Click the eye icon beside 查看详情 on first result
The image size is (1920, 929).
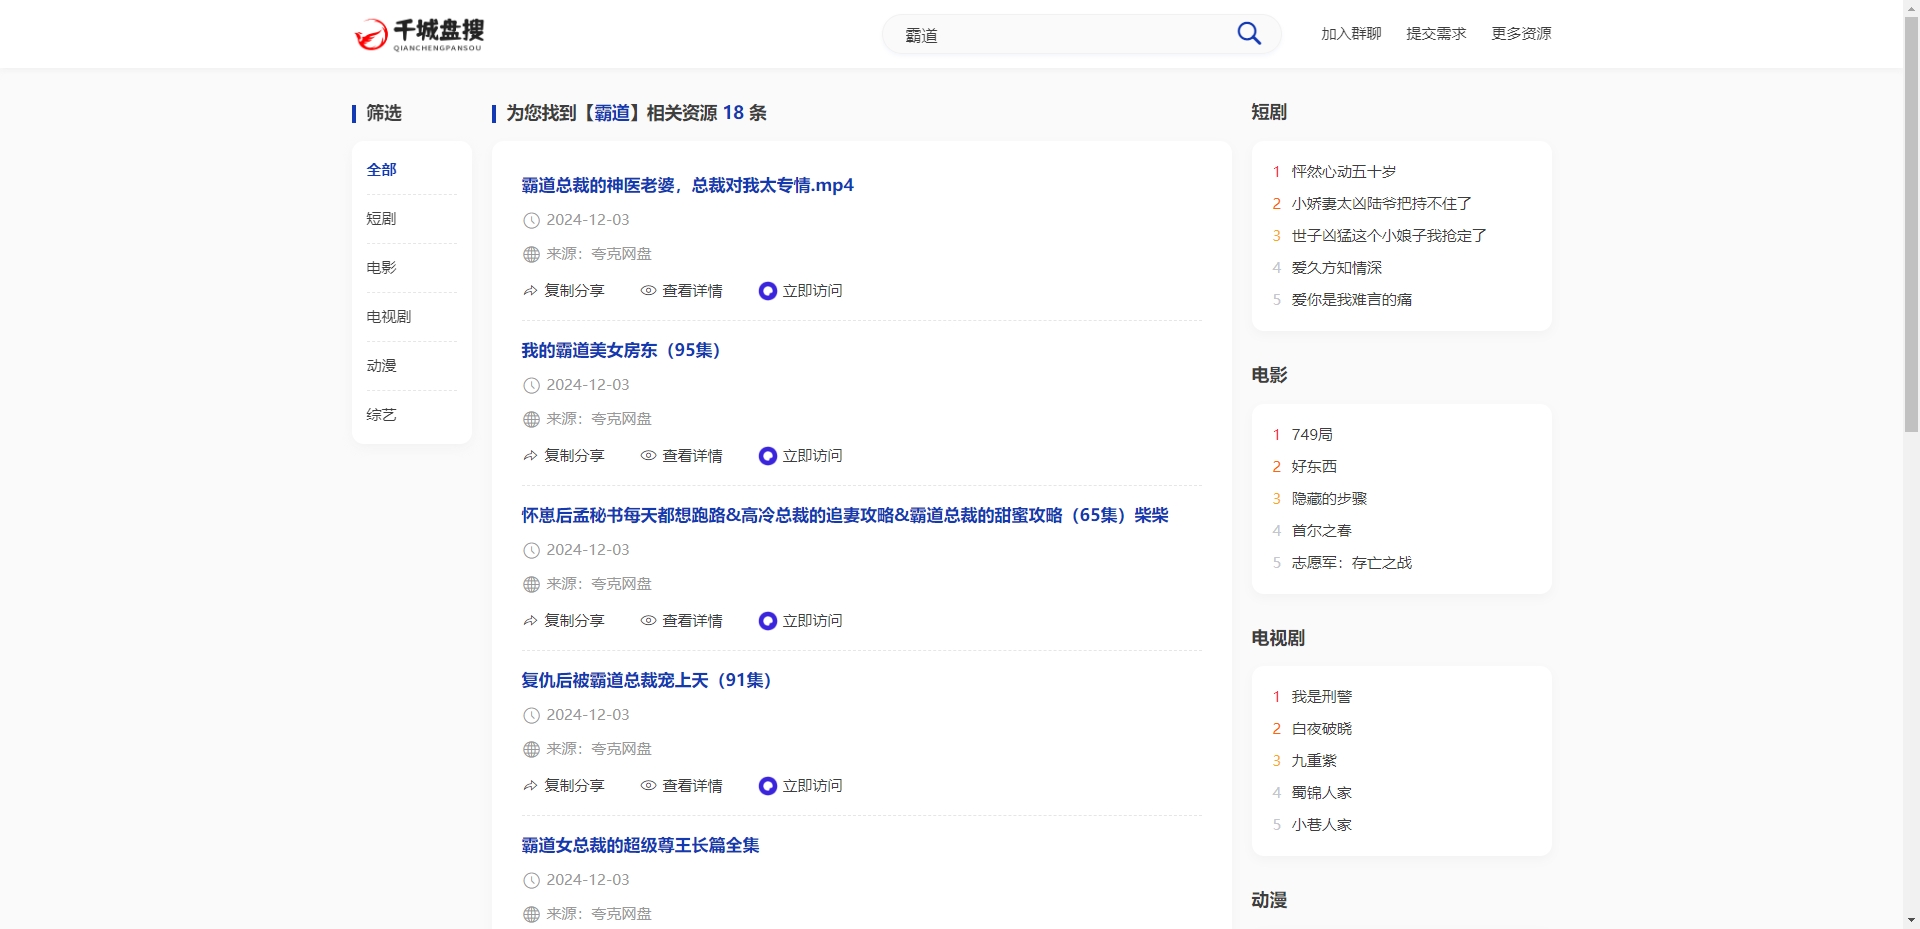(x=647, y=291)
